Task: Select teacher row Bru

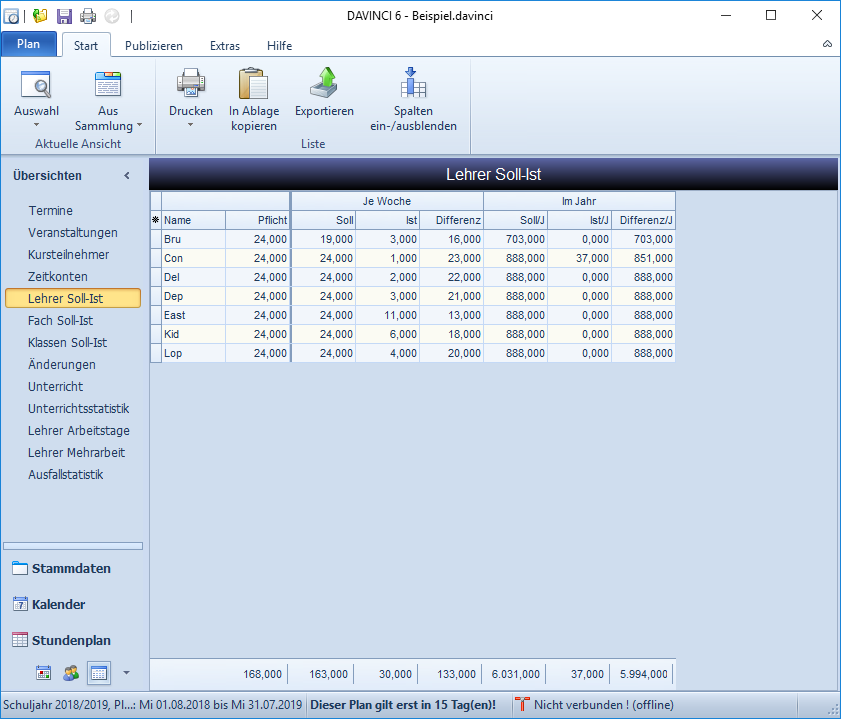Action: point(412,239)
